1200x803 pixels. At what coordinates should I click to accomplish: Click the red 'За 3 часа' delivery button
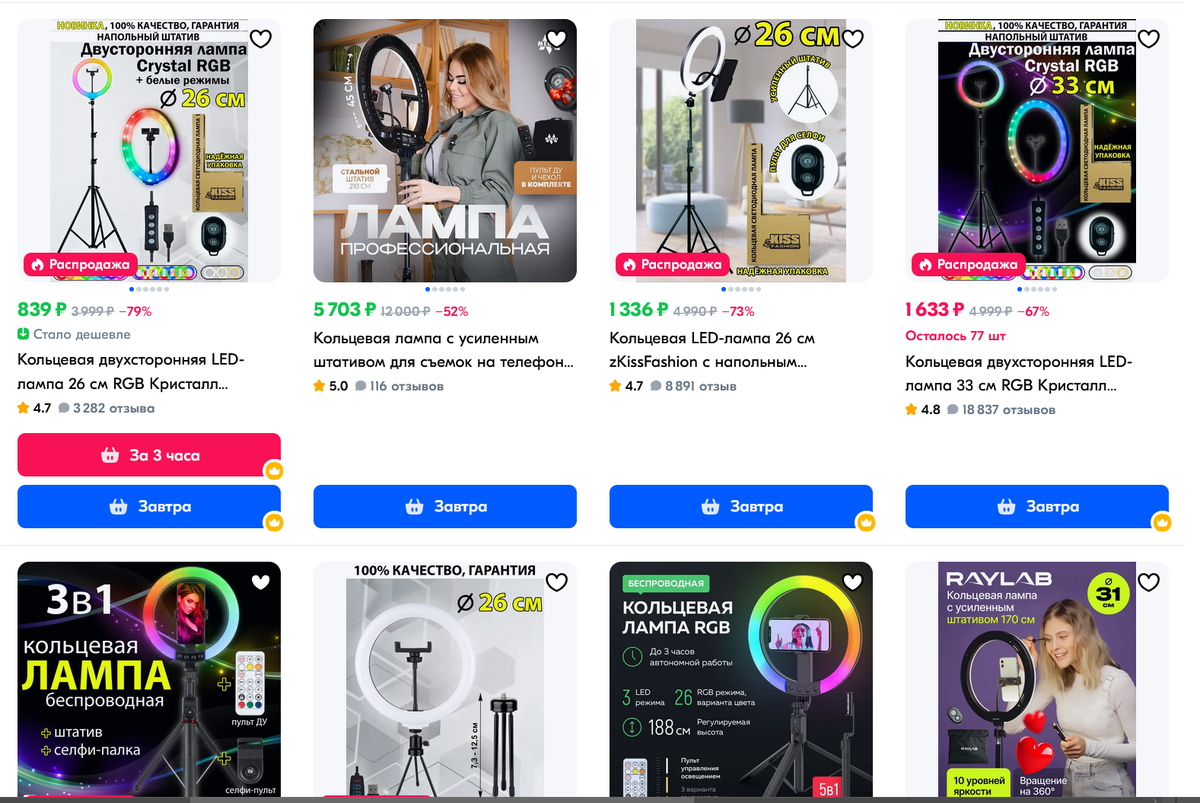pyautogui.click(x=149, y=455)
